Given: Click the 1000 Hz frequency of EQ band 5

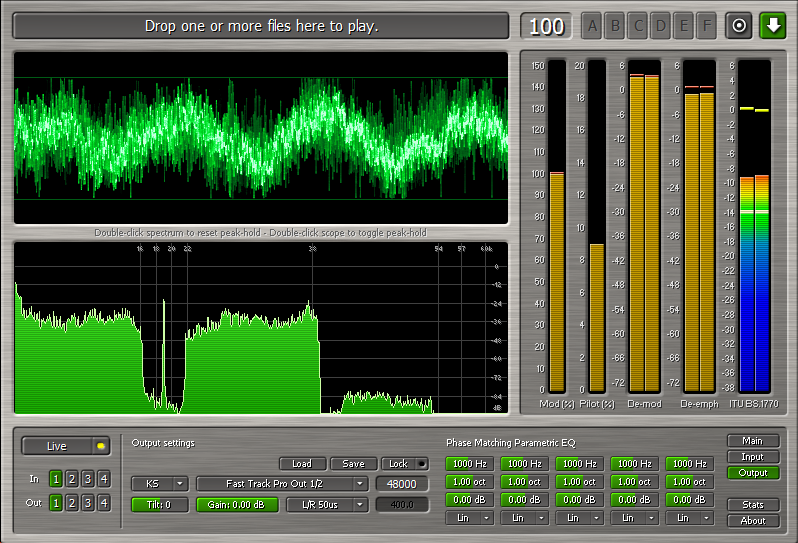Looking at the screenshot, I should click(x=689, y=464).
